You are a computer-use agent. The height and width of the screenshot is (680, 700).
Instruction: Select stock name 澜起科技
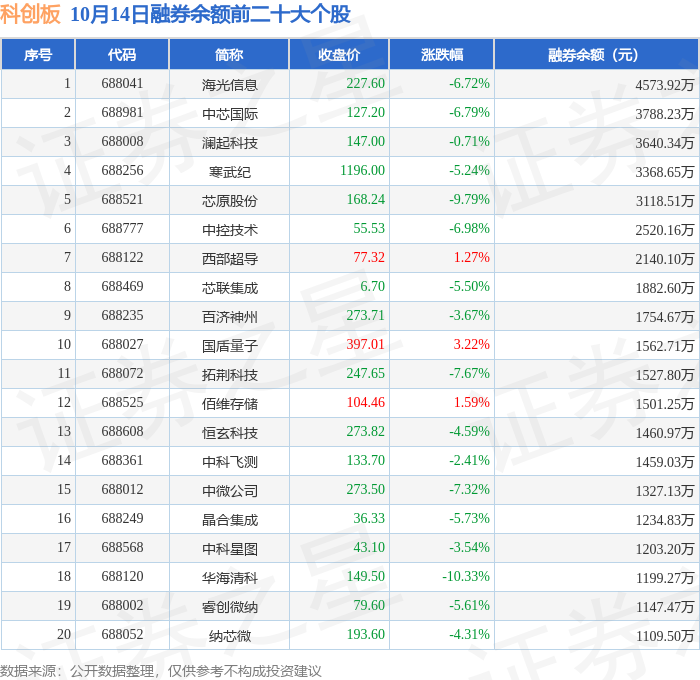pyautogui.click(x=229, y=142)
